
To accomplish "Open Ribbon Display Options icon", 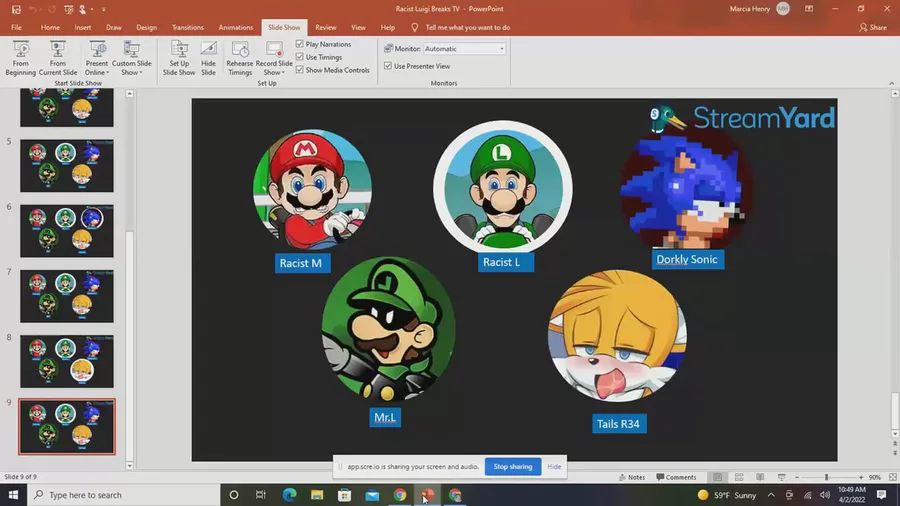I will 809,9.
